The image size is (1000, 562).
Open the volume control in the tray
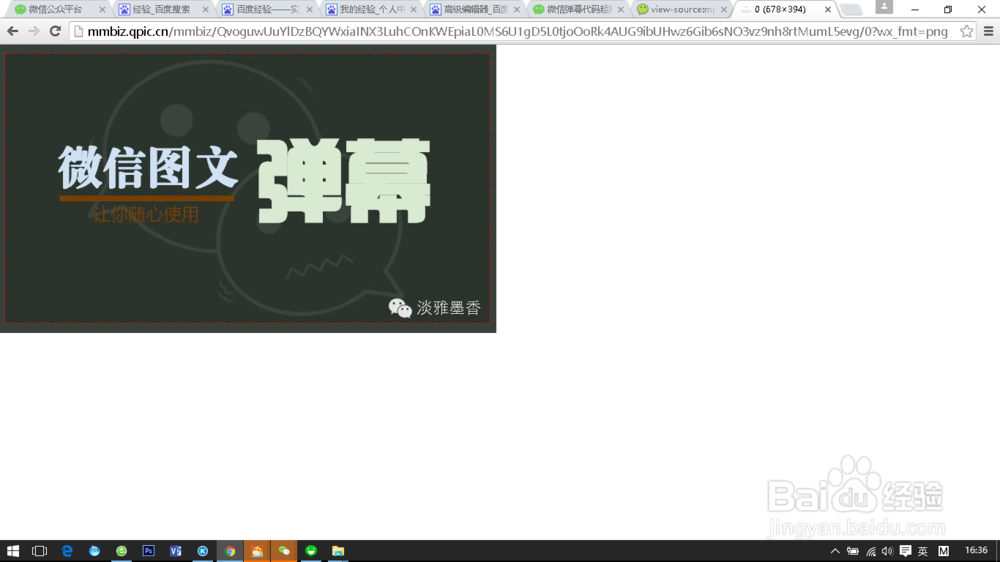point(887,551)
